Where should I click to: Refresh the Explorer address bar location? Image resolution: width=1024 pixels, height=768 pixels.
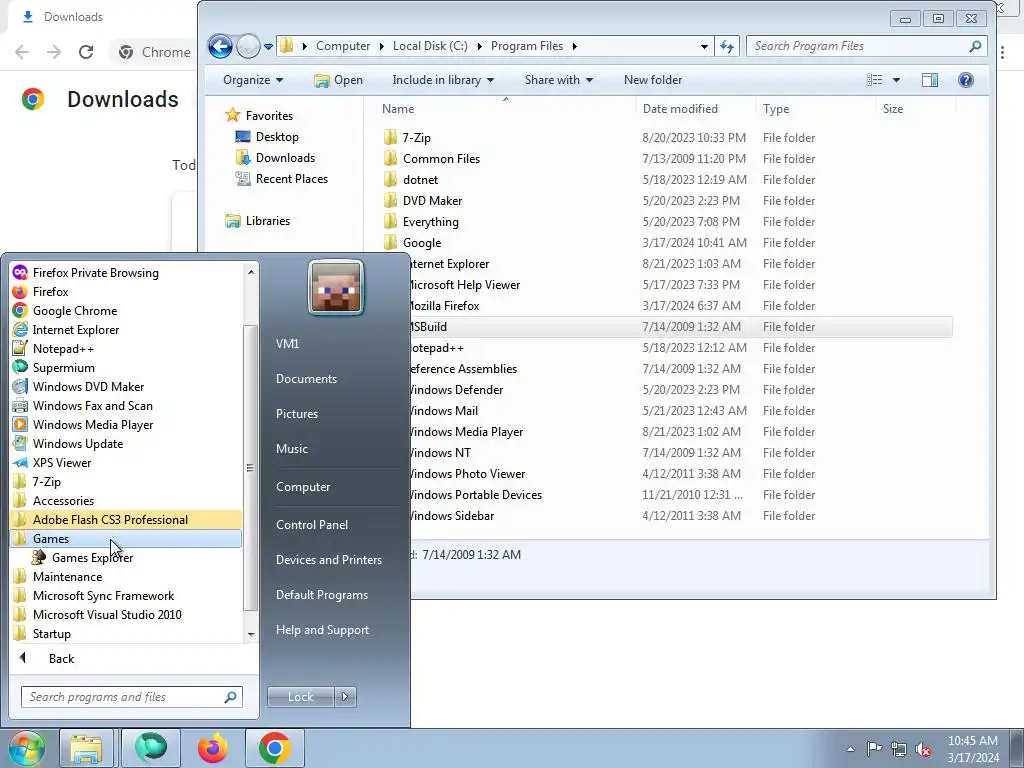pos(727,46)
